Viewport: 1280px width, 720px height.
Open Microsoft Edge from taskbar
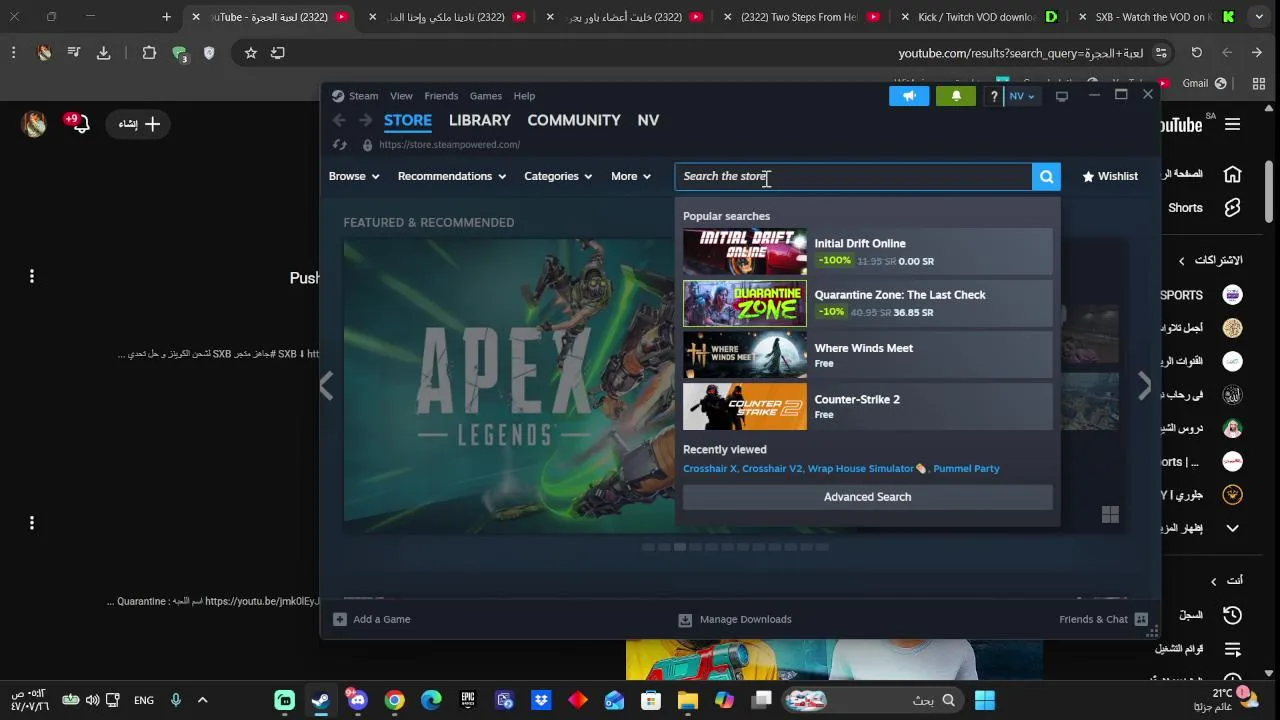pos(431,700)
